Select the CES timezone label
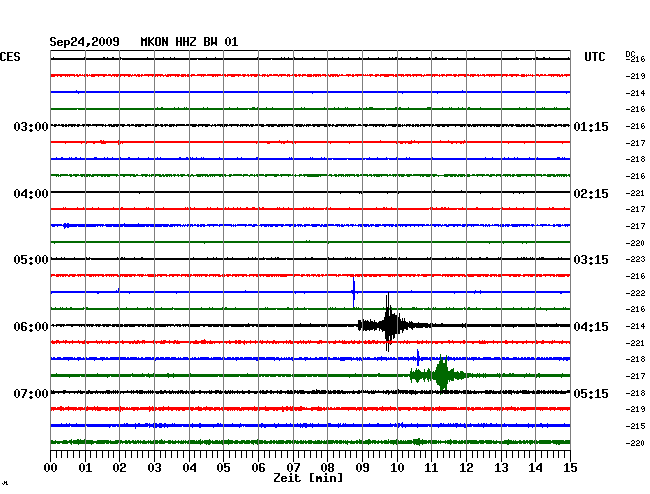The width and height of the screenshot is (650, 494). [10, 57]
